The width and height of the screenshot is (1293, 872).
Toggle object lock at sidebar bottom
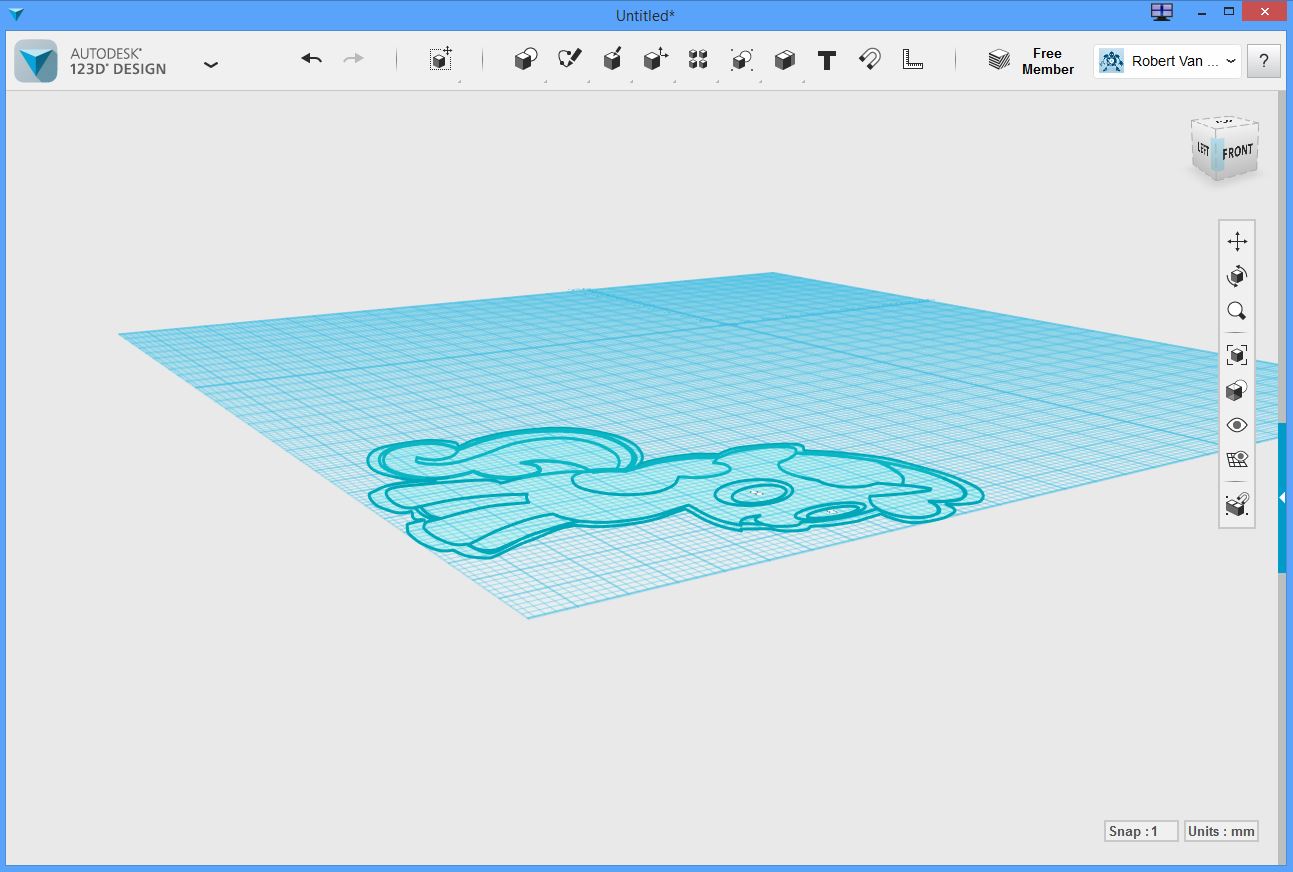[1237, 505]
